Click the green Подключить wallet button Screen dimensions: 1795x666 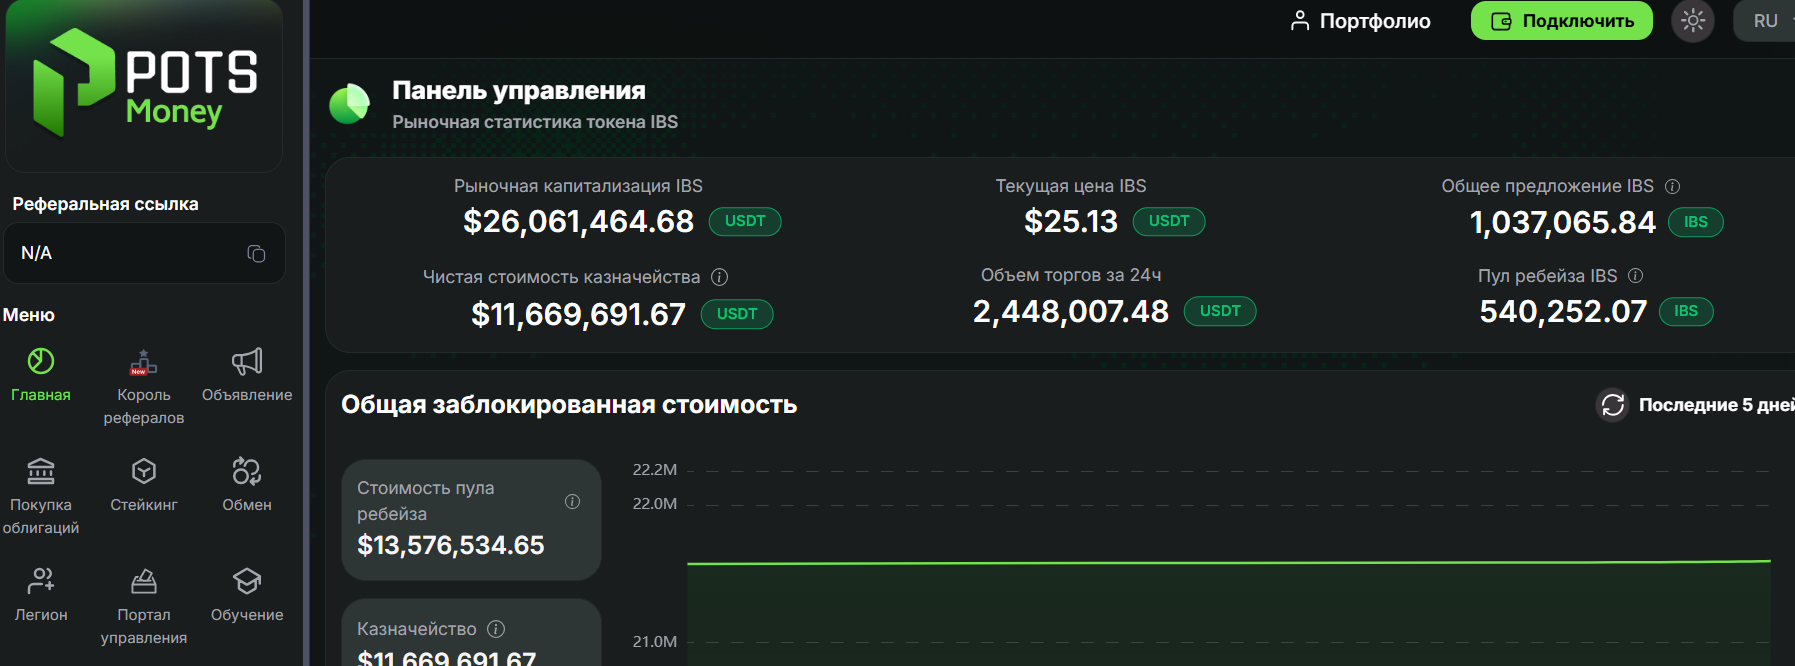coord(1561,21)
